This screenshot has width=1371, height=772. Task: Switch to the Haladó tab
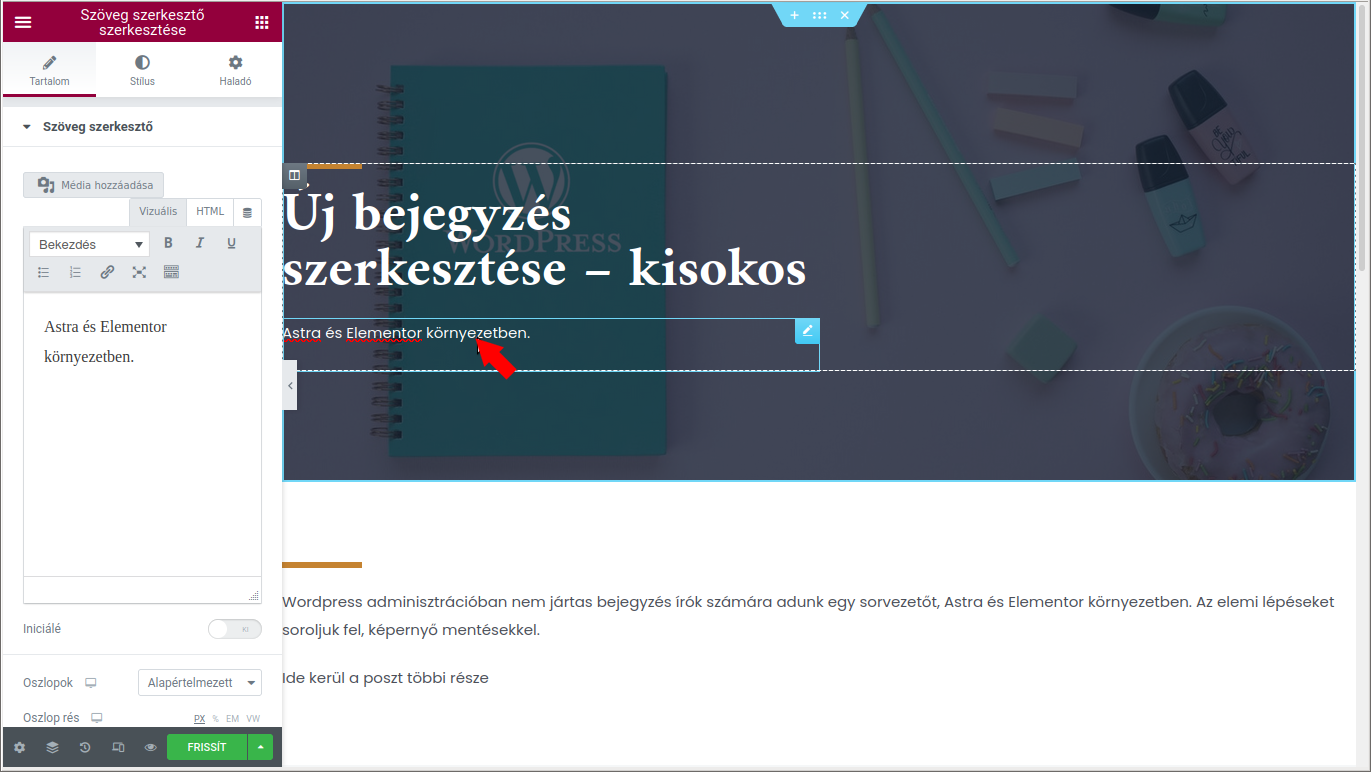pyautogui.click(x=236, y=70)
